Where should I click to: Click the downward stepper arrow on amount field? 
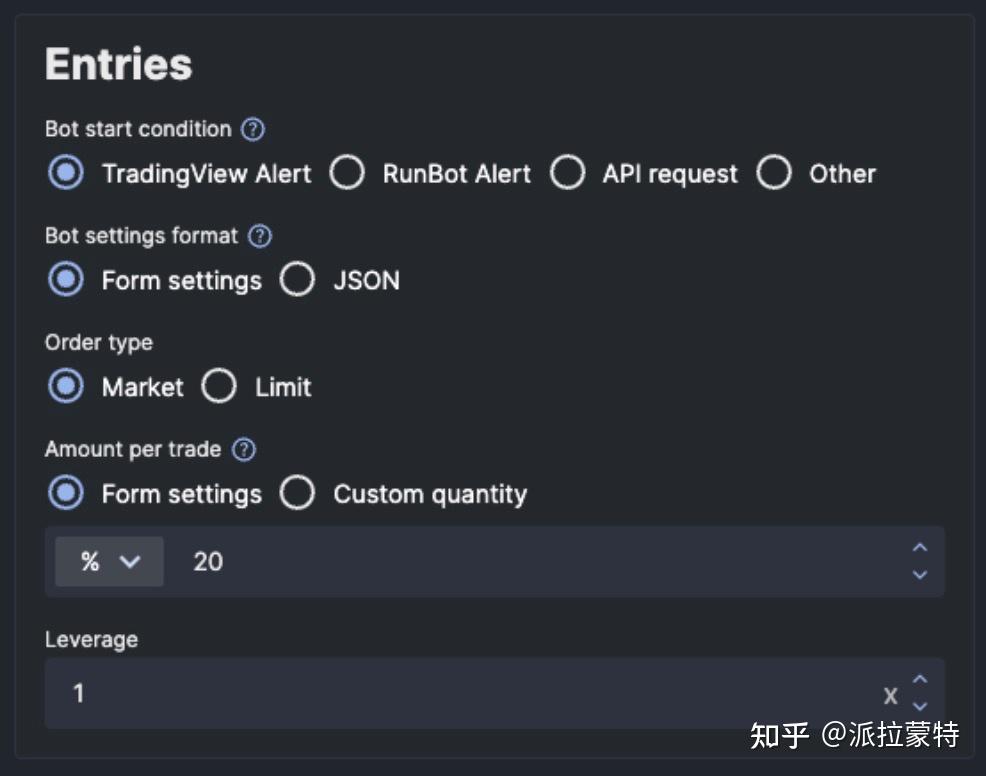click(x=919, y=575)
